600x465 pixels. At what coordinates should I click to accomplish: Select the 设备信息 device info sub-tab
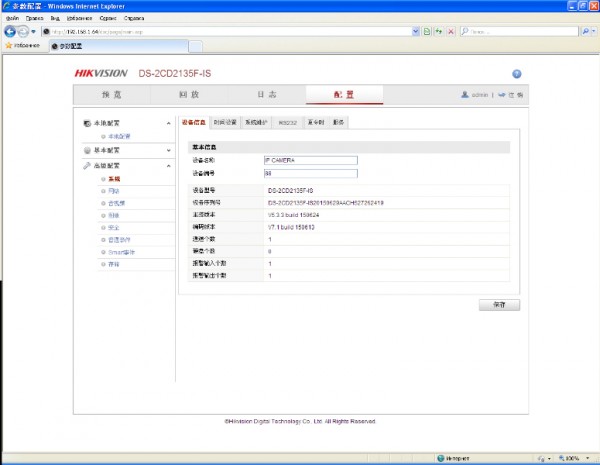click(194, 122)
